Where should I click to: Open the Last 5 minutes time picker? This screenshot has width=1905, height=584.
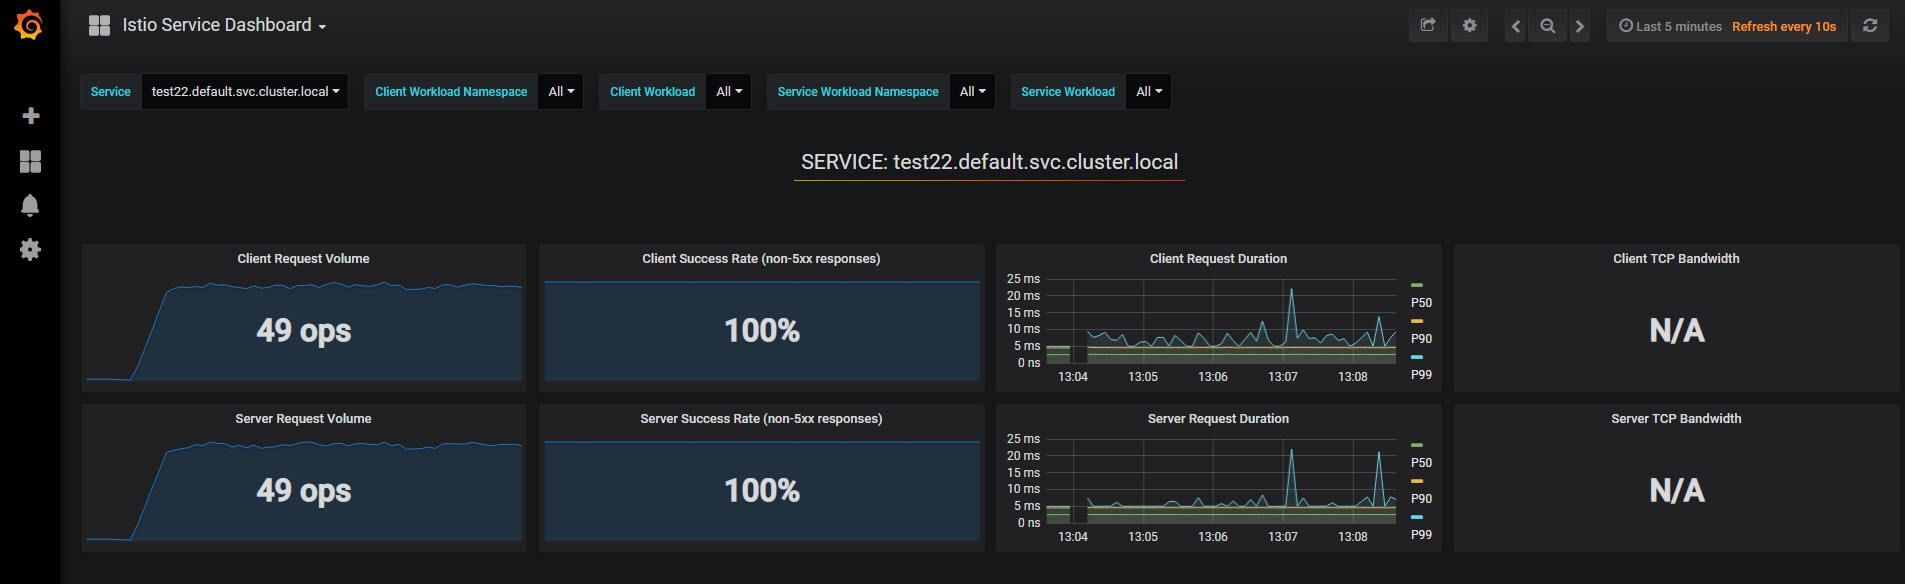[1670, 26]
